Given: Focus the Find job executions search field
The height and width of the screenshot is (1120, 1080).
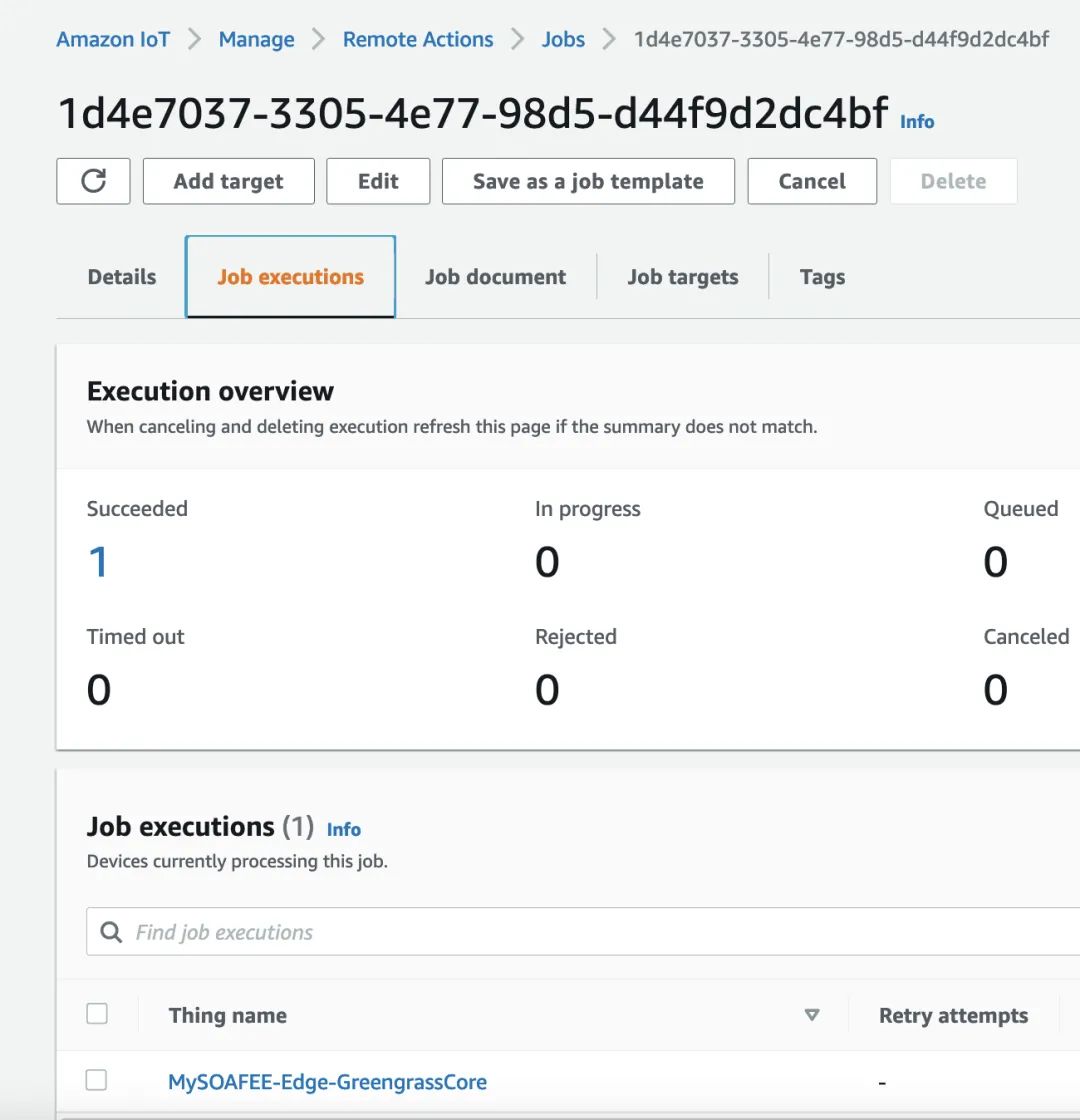Looking at the screenshot, I should pos(600,932).
